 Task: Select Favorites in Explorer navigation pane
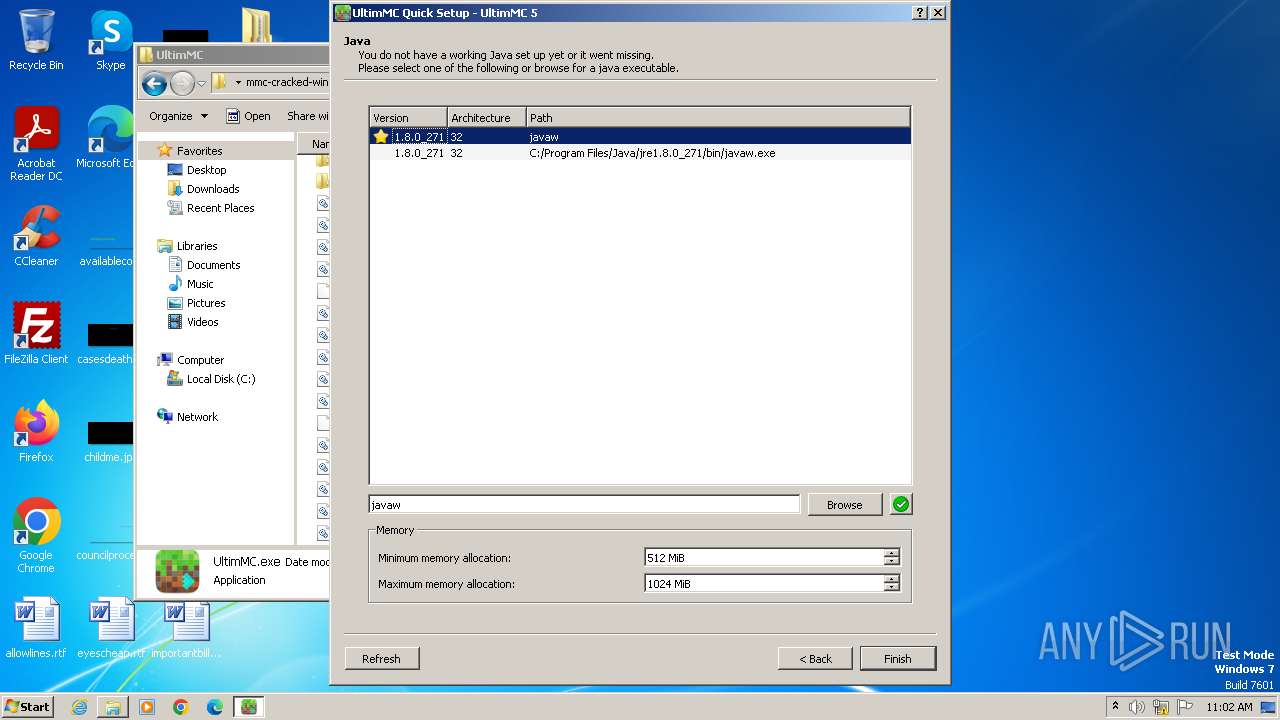point(199,151)
